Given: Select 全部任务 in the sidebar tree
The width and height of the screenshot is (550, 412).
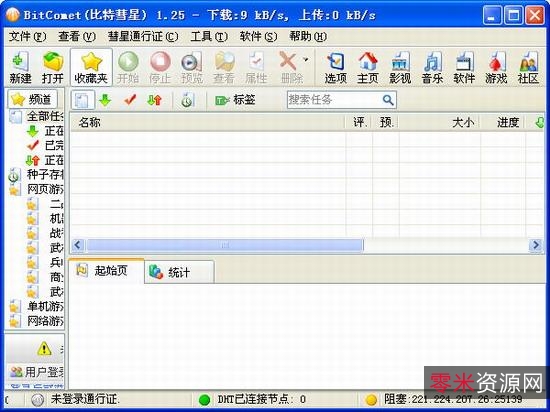Looking at the screenshot, I should [x=36, y=116].
